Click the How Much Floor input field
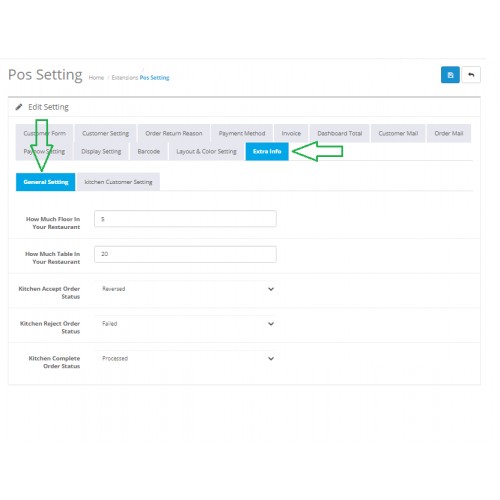Viewport: 500px width, 500px height. point(185,219)
